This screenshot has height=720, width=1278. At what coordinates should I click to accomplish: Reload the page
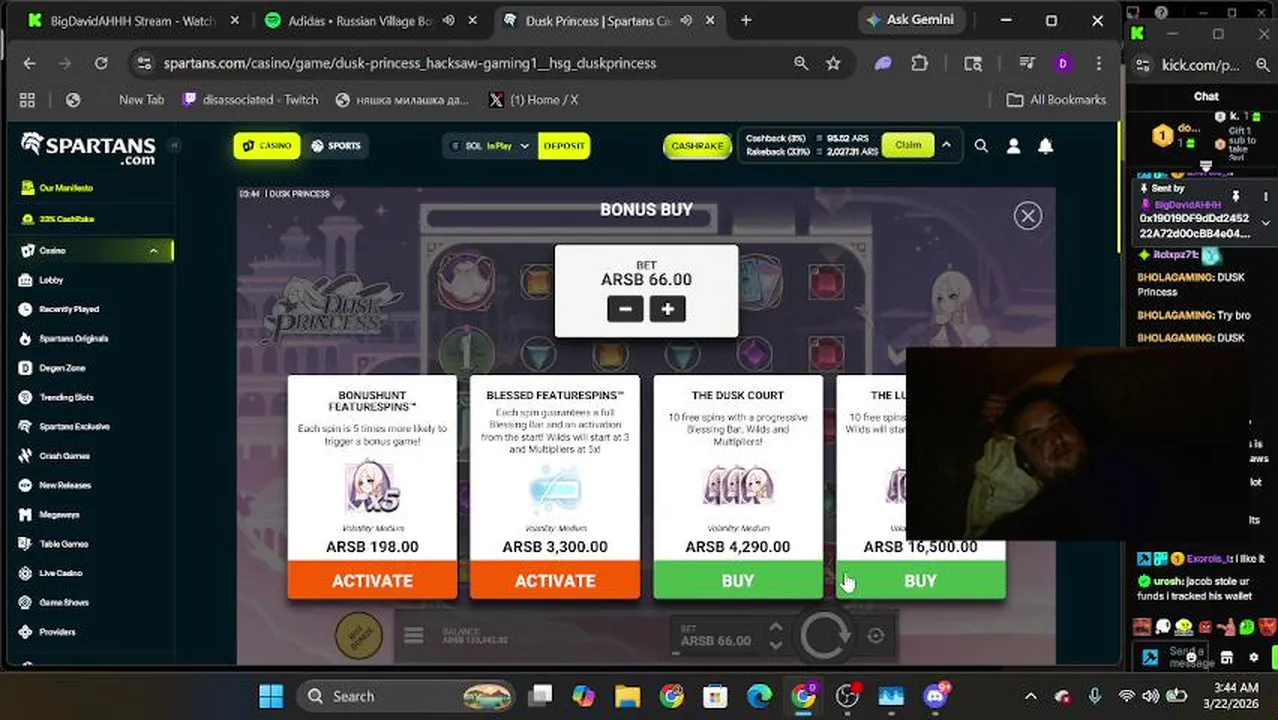pyautogui.click(x=101, y=63)
